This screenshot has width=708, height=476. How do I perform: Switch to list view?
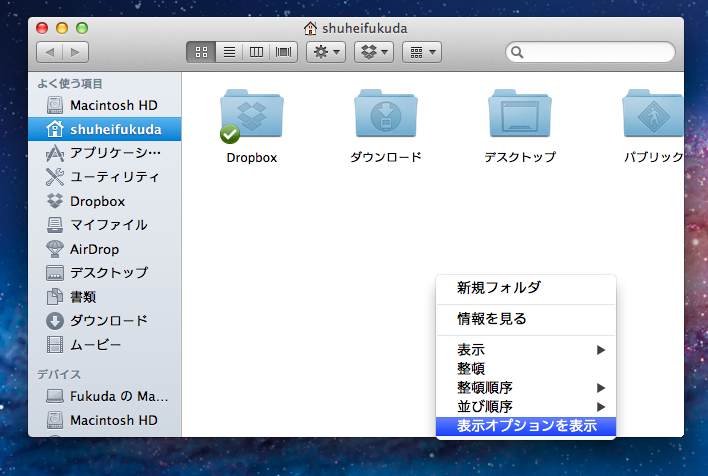(229, 52)
